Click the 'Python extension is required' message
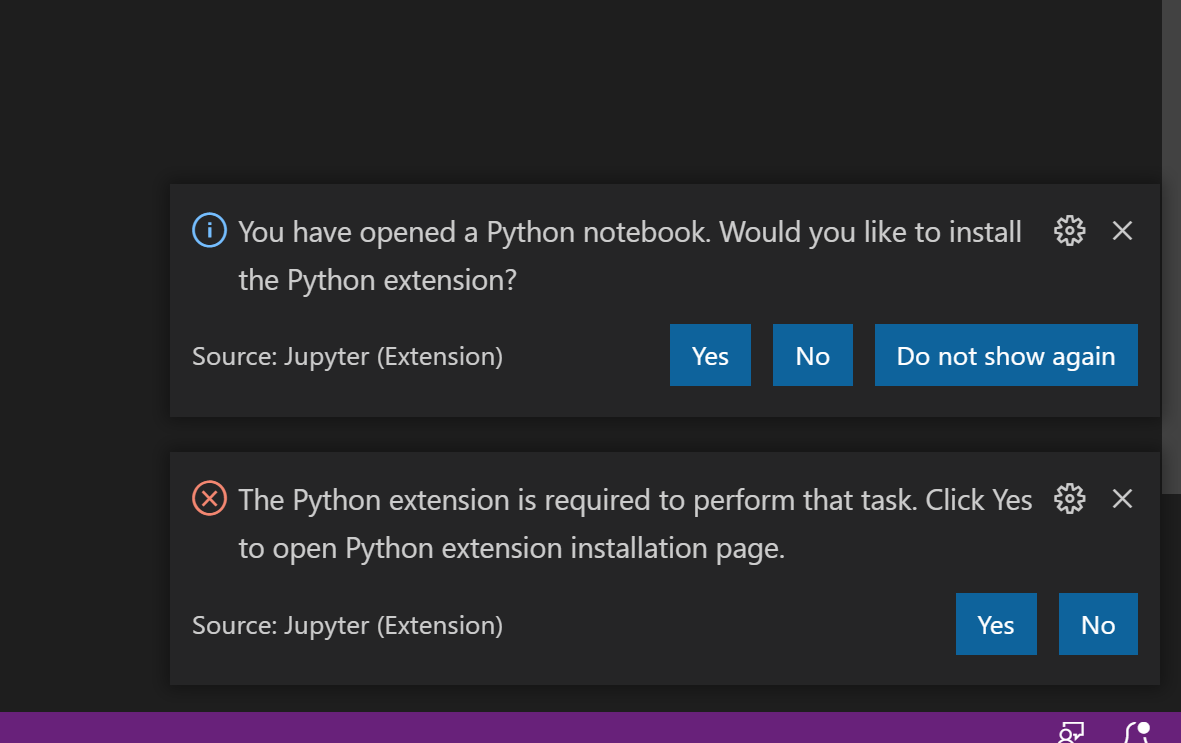The image size is (1181, 743). [x=635, y=524]
